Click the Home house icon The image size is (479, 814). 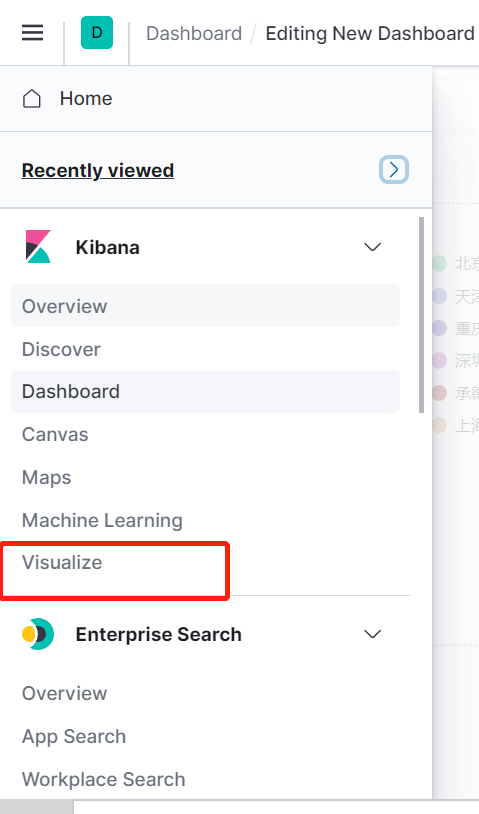pyautogui.click(x=32, y=99)
